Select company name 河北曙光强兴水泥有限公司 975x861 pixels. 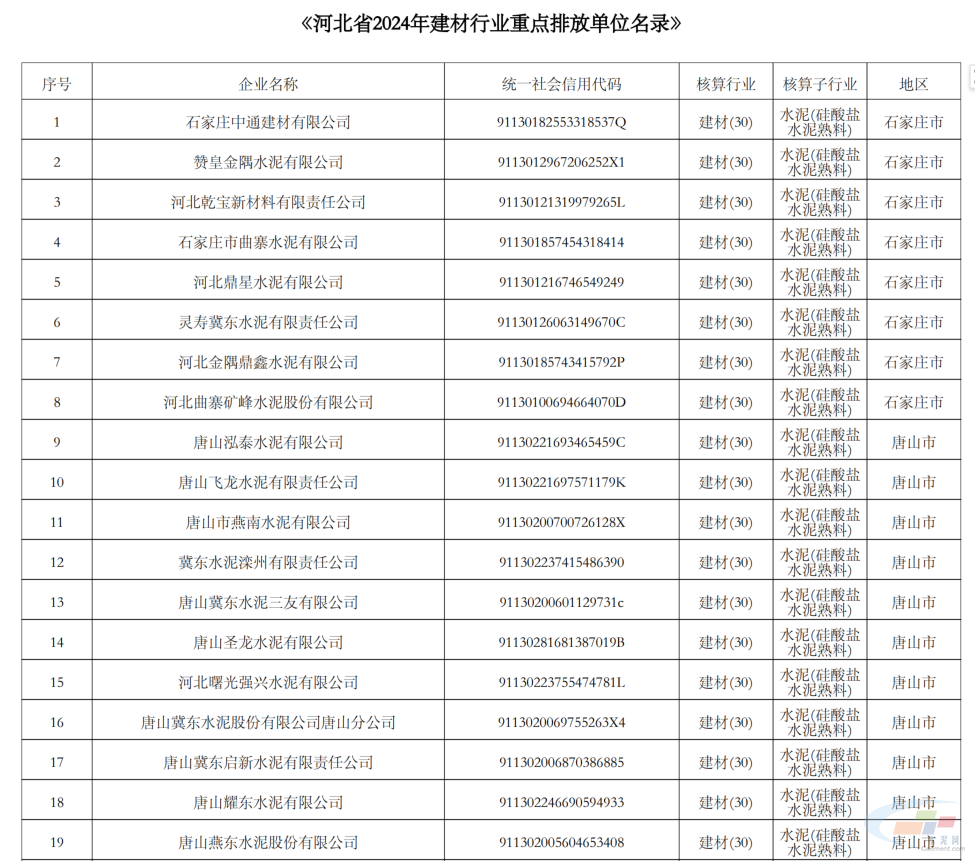pos(268,683)
